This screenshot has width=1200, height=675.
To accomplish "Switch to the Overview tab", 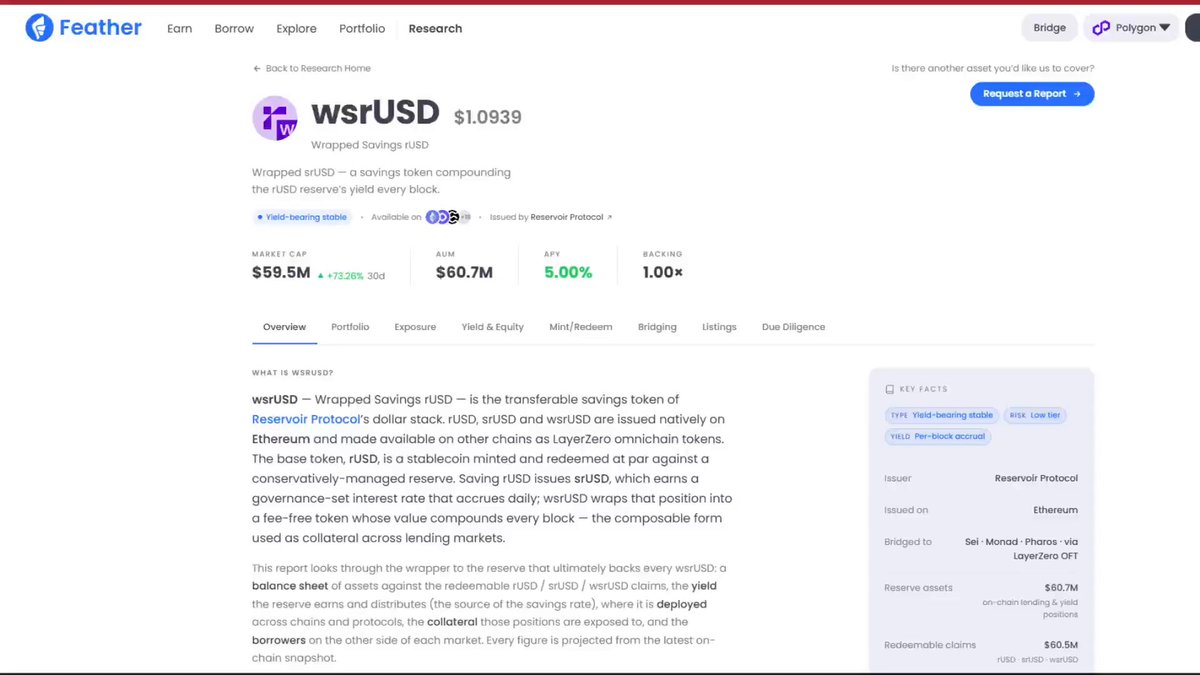I will pyautogui.click(x=284, y=327).
